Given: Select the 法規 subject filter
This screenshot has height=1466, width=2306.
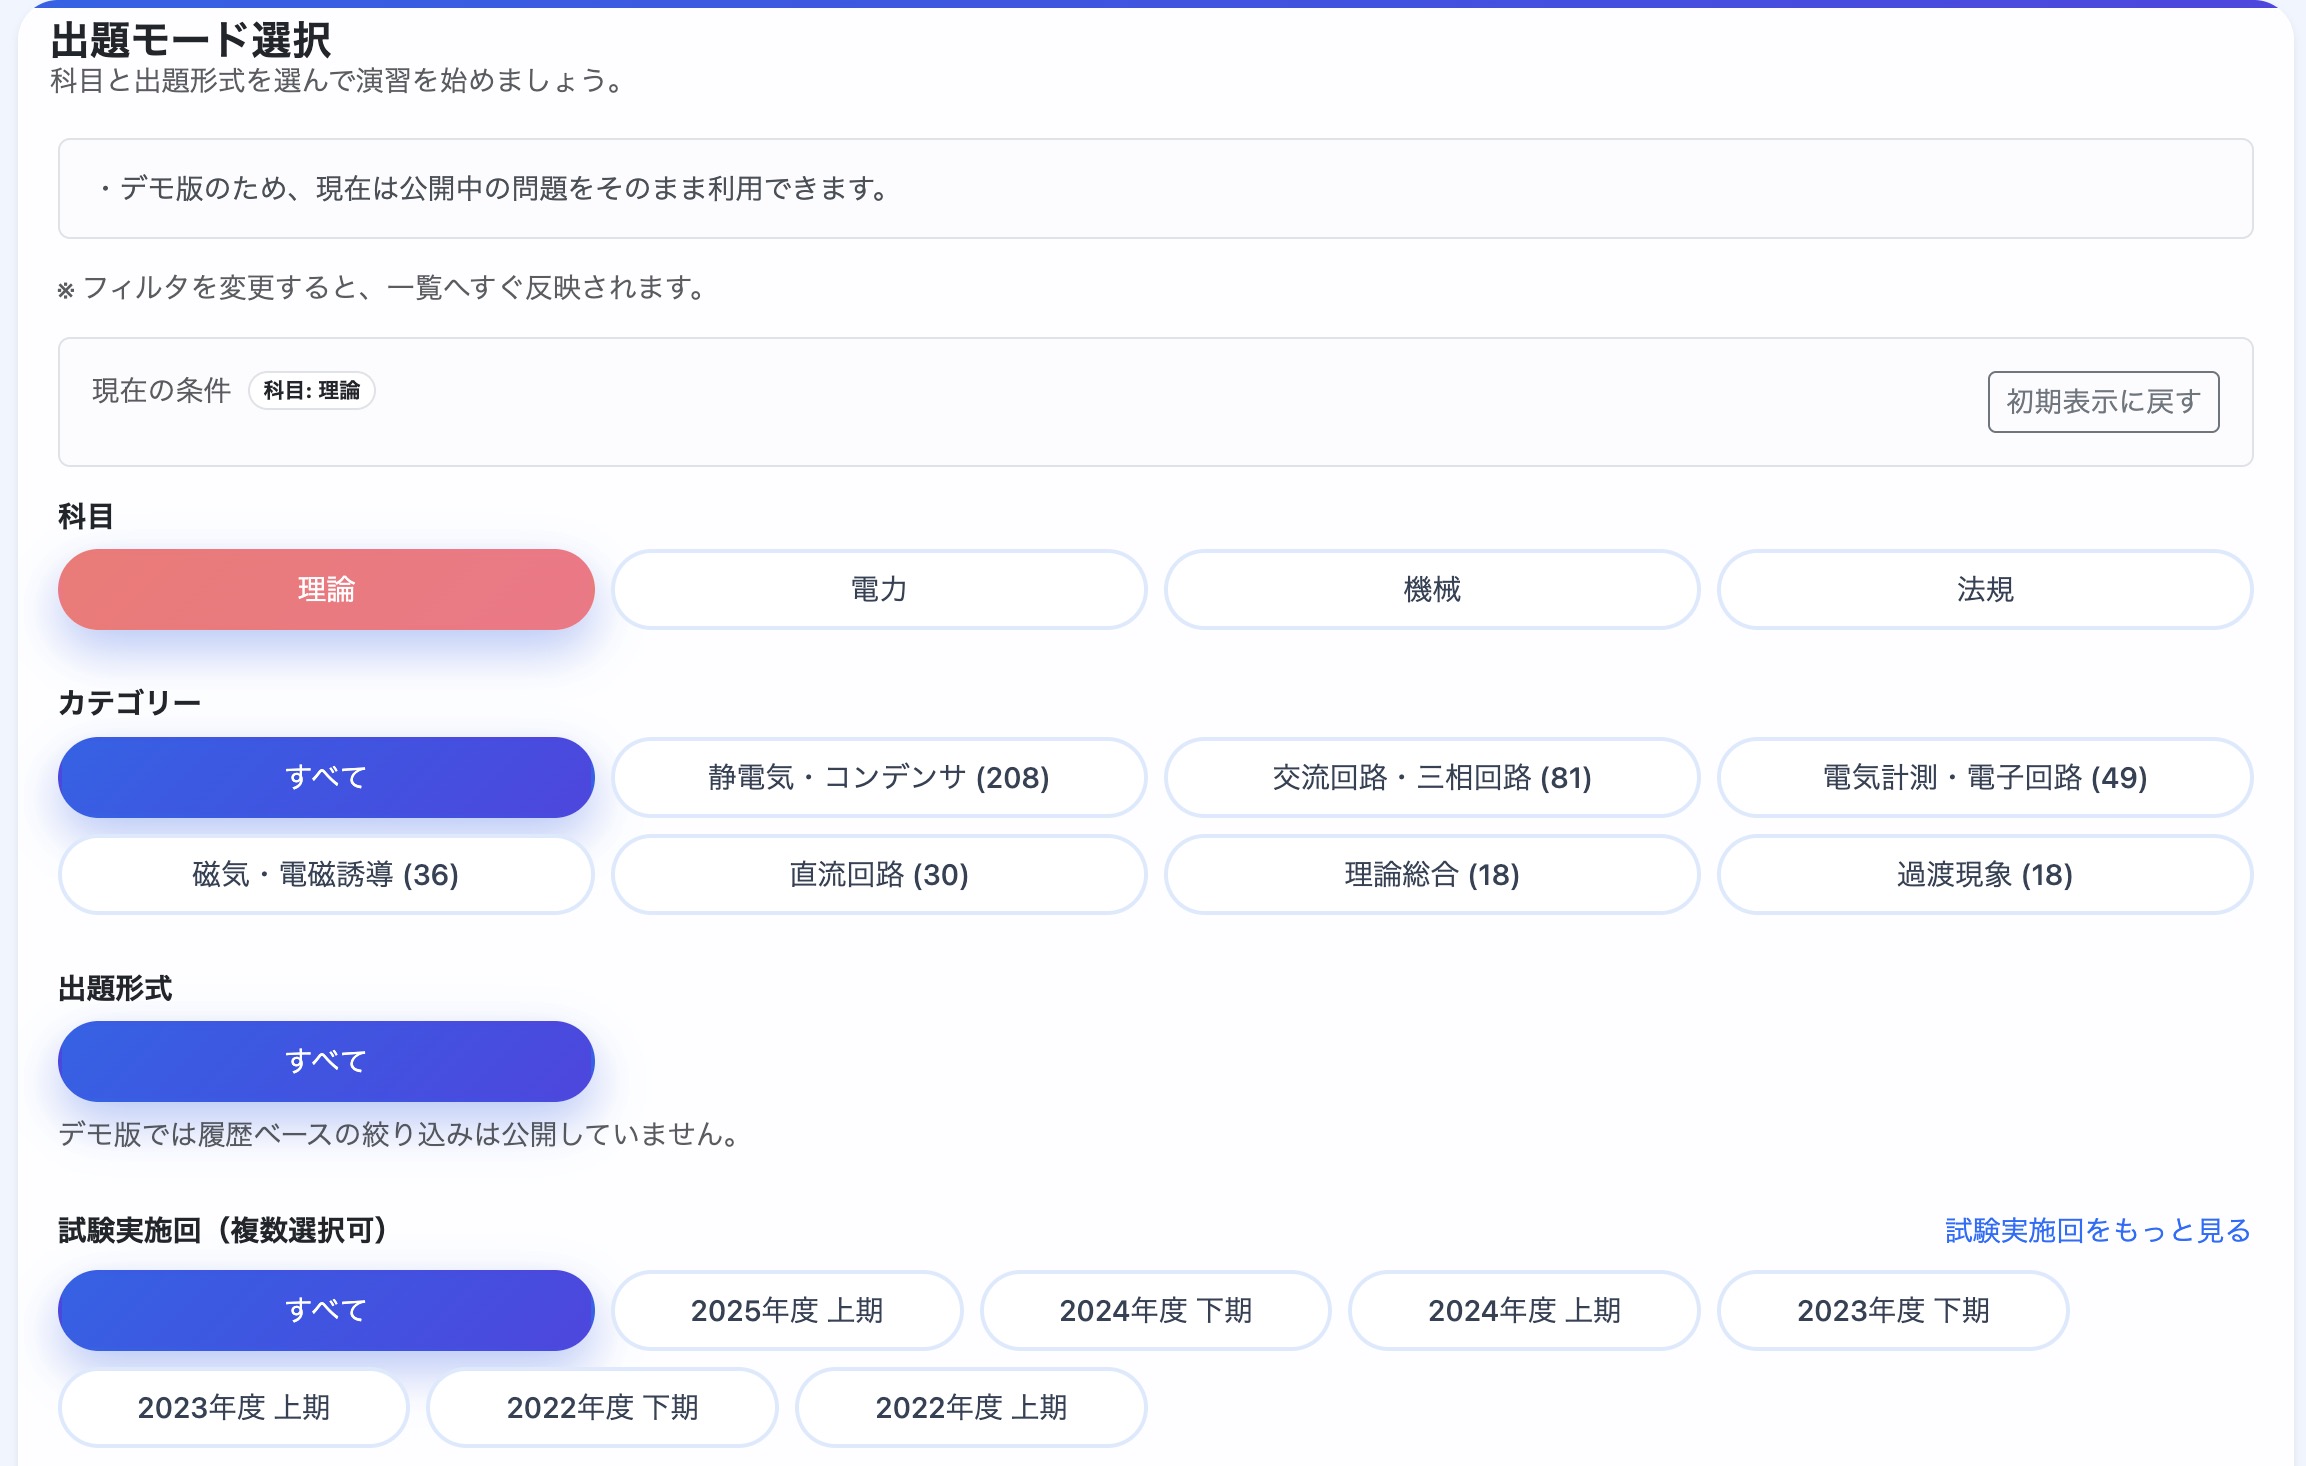Looking at the screenshot, I should (1985, 590).
